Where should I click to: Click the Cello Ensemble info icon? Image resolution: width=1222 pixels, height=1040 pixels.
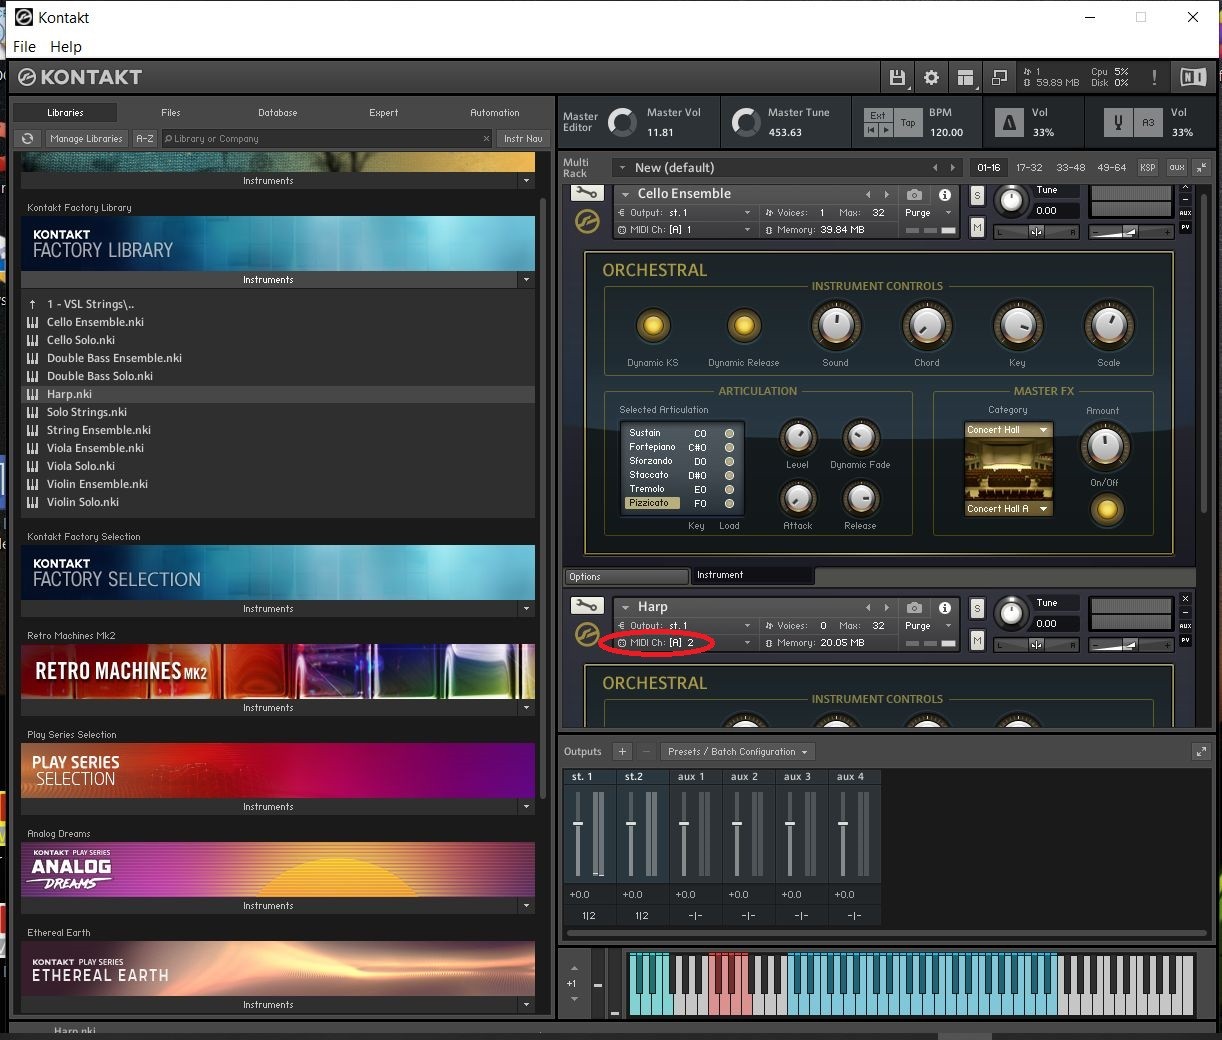pyautogui.click(x=944, y=195)
